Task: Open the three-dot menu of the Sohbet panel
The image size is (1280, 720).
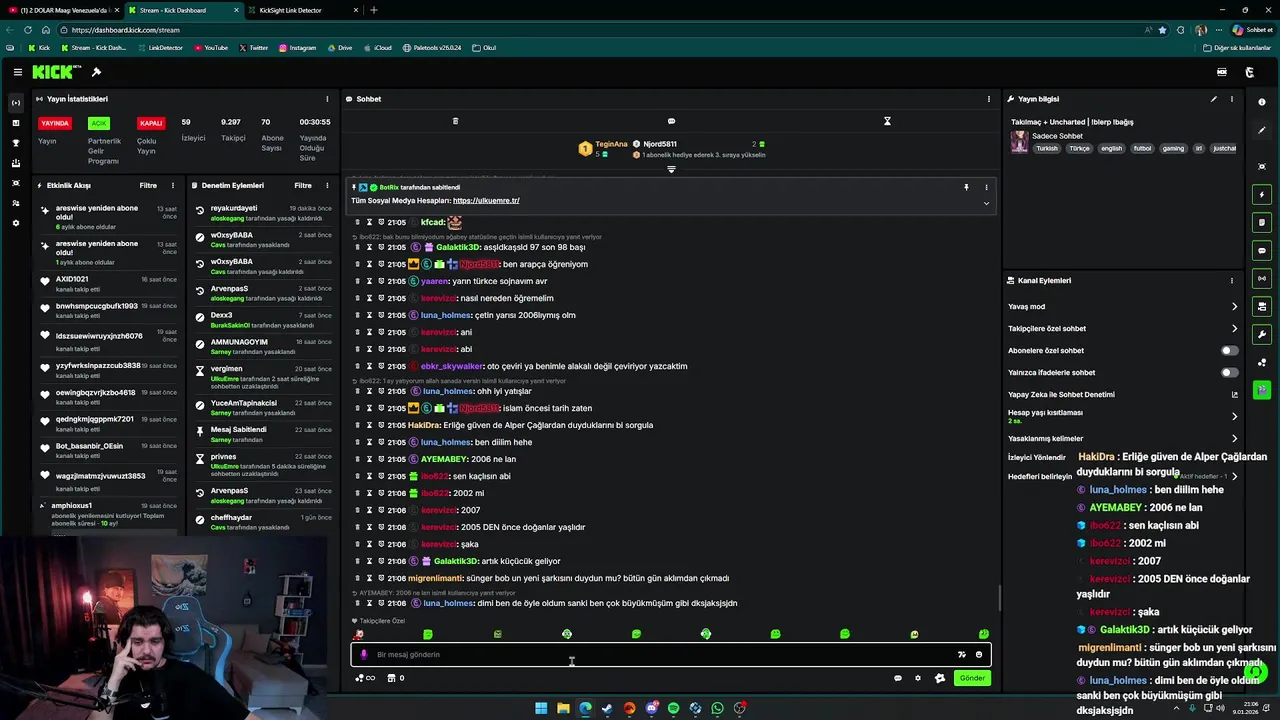Action: [989, 99]
